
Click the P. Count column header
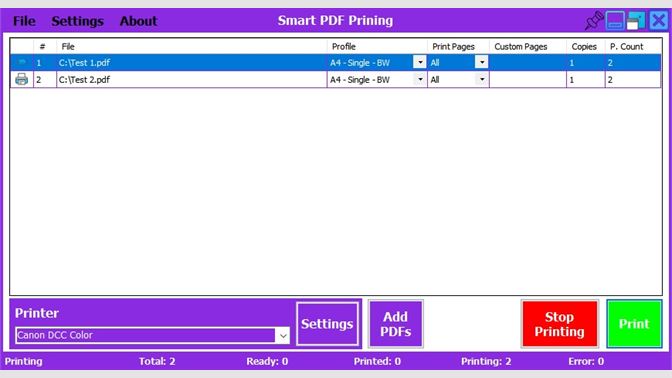633,46
